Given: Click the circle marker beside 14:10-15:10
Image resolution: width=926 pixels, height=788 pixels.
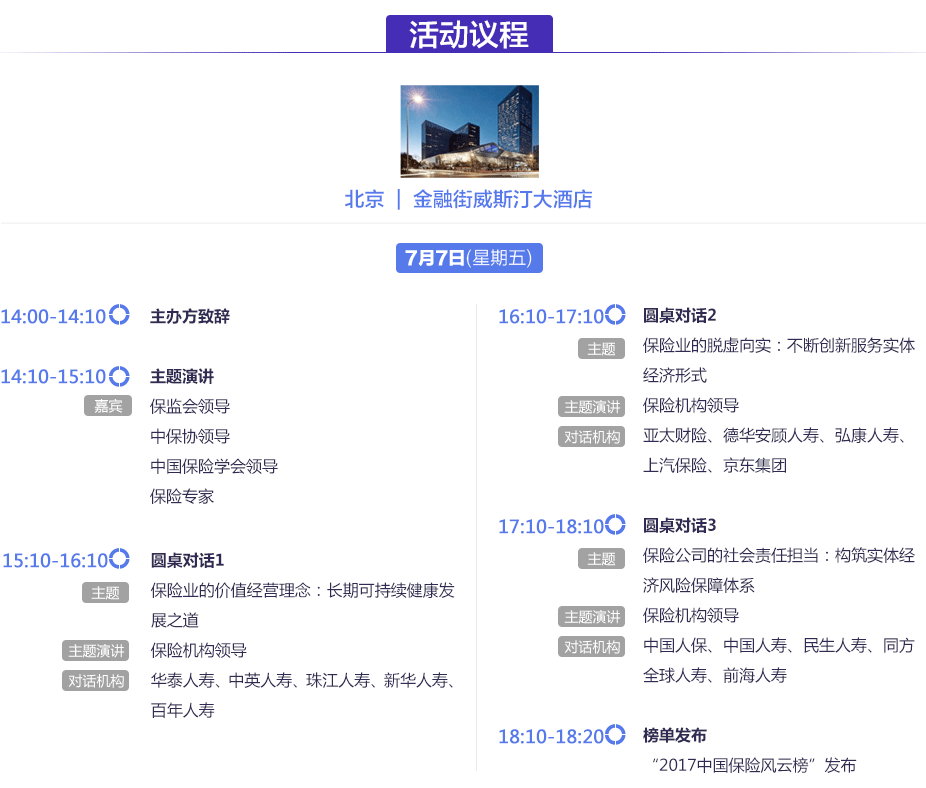Looking at the screenshot, I should (x=119, y=376).
